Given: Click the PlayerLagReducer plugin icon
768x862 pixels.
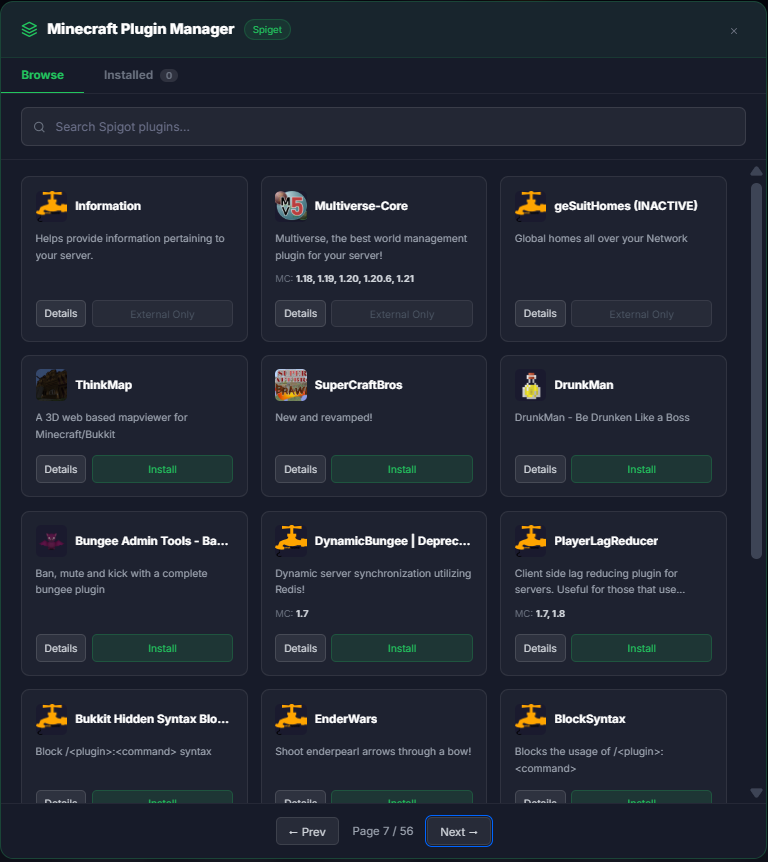Looking at the screenshot, I should [531, 541].
